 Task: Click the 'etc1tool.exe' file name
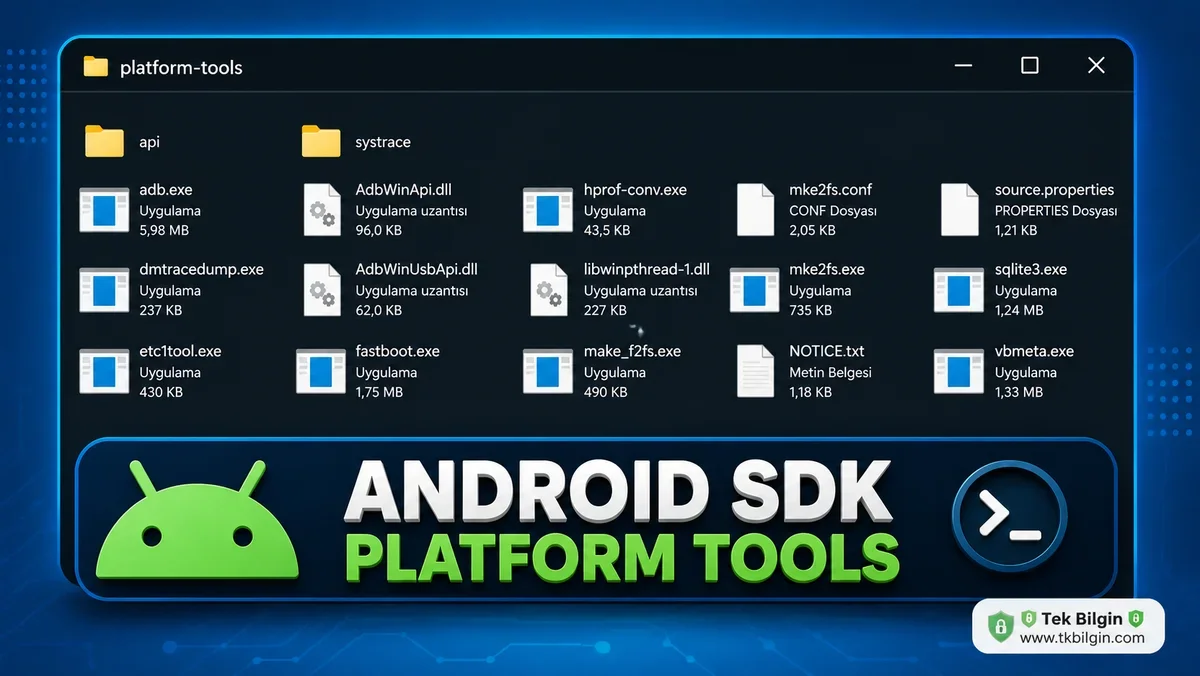181,352
